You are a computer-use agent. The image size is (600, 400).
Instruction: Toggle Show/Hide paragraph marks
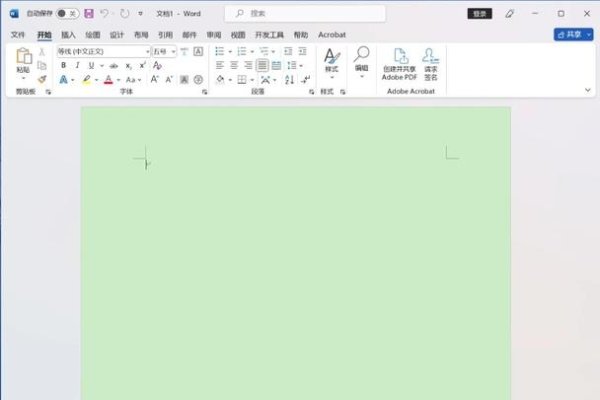coord(305,80)
